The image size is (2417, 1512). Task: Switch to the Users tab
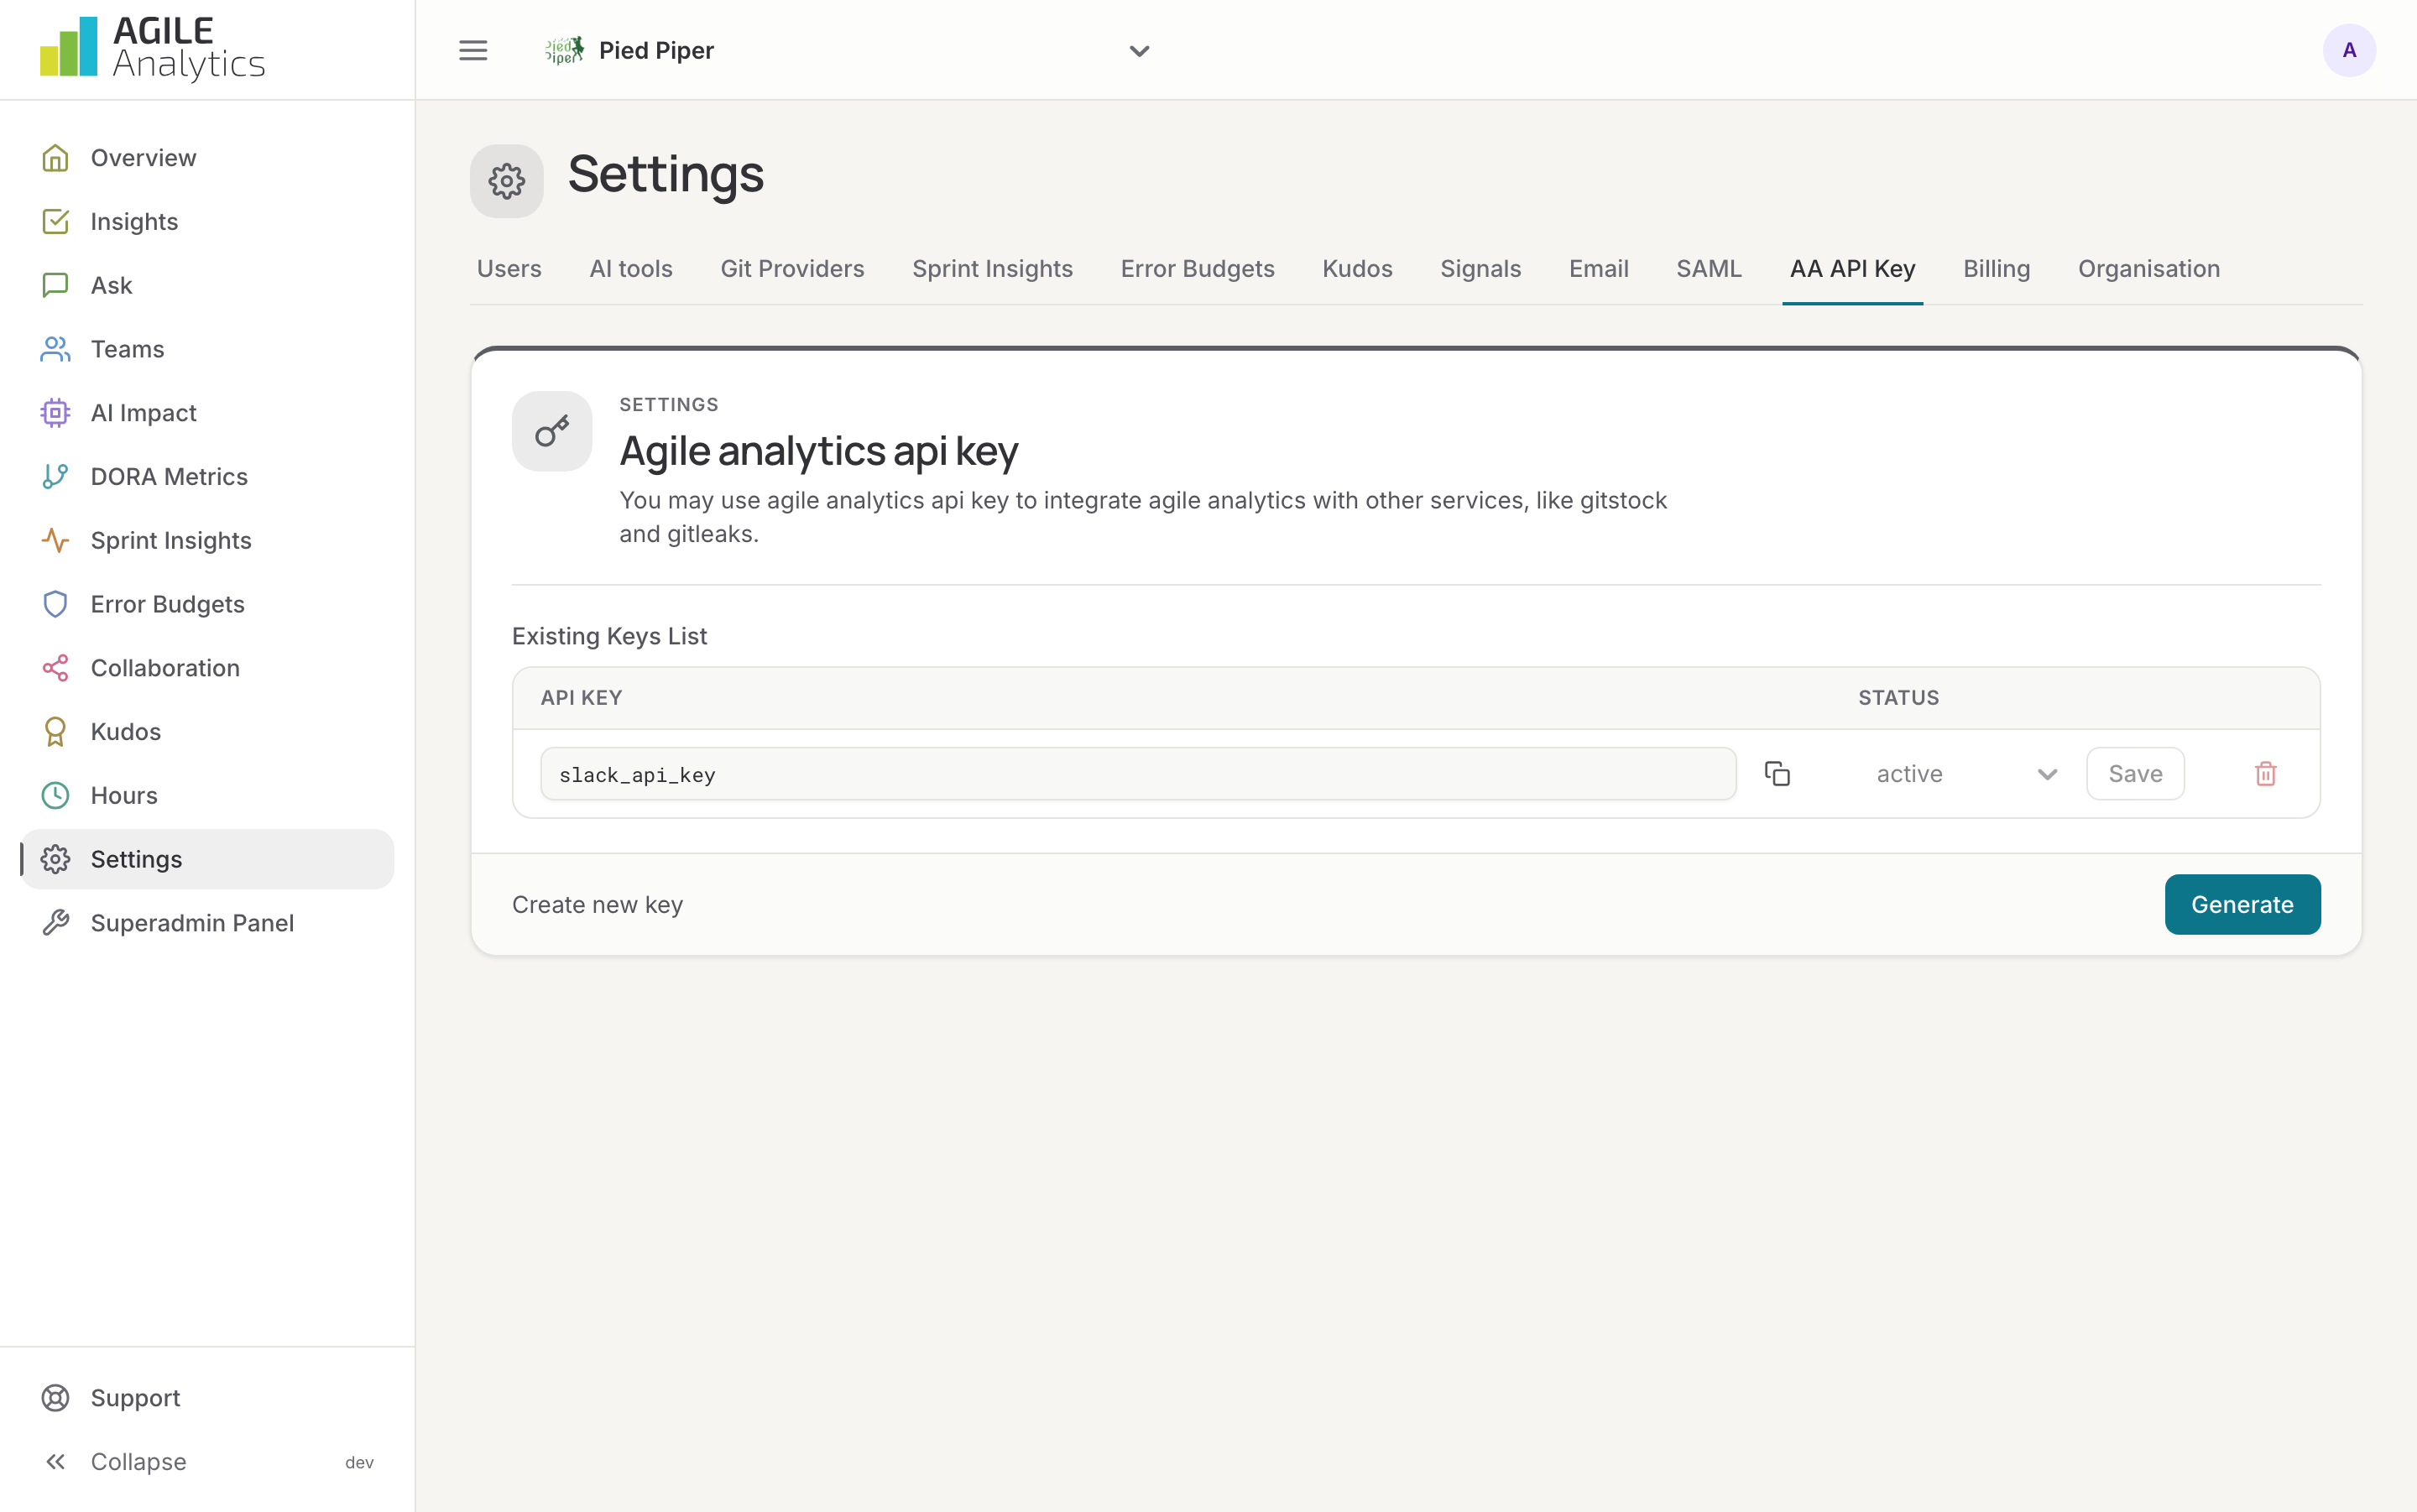[x=509, y=269]
